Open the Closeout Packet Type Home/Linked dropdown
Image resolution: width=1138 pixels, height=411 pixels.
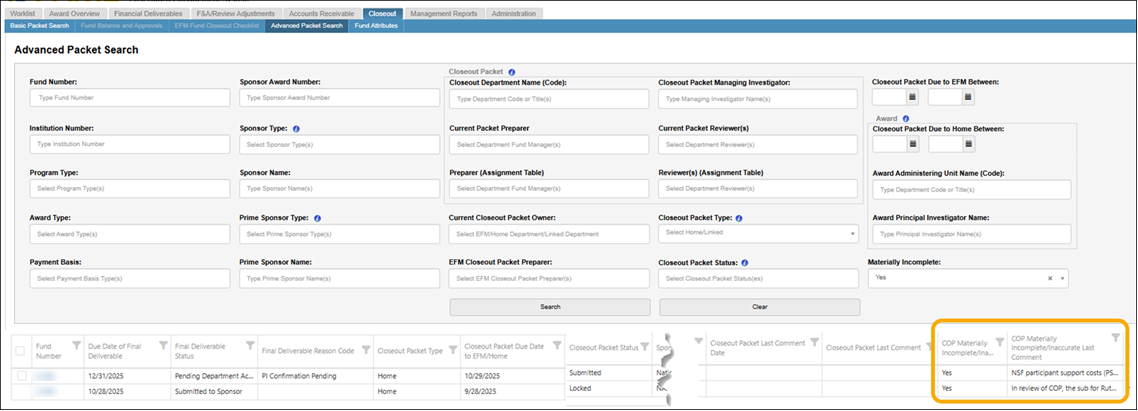coord(758,233)
